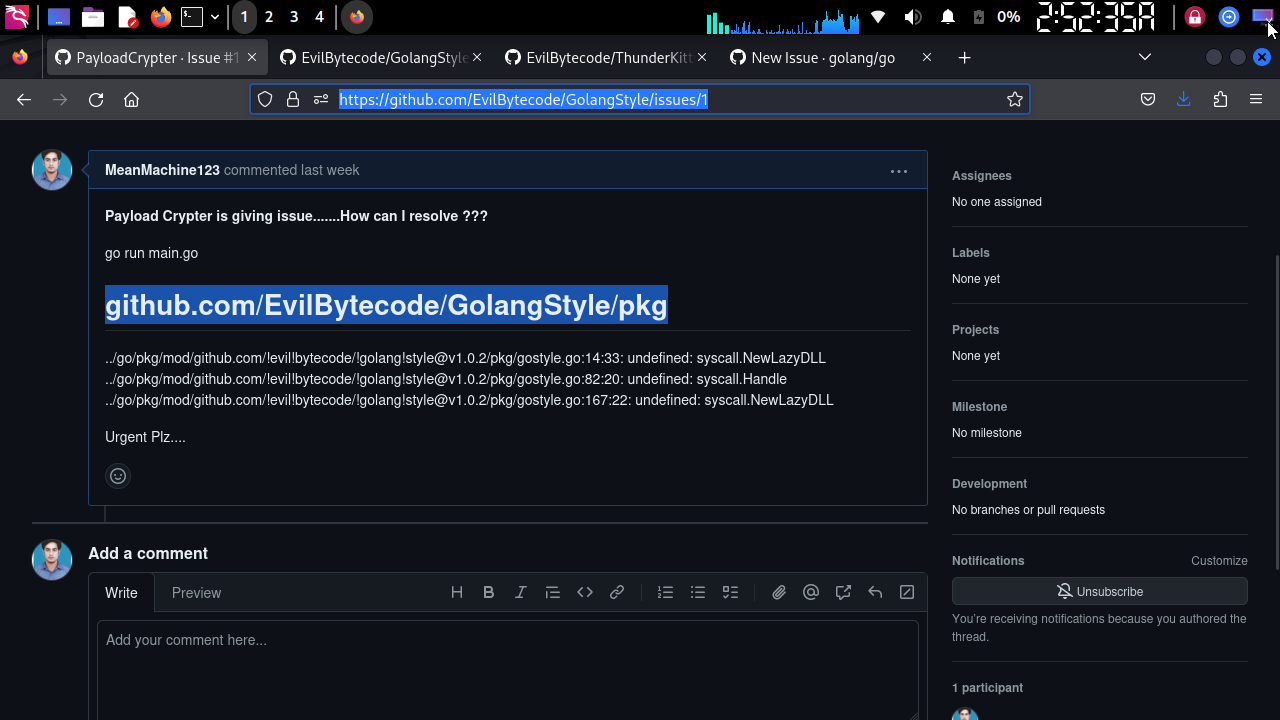Open the Projects sidebar section
This screenshot has height=720, width=1280.
click(x=976, y=330)
